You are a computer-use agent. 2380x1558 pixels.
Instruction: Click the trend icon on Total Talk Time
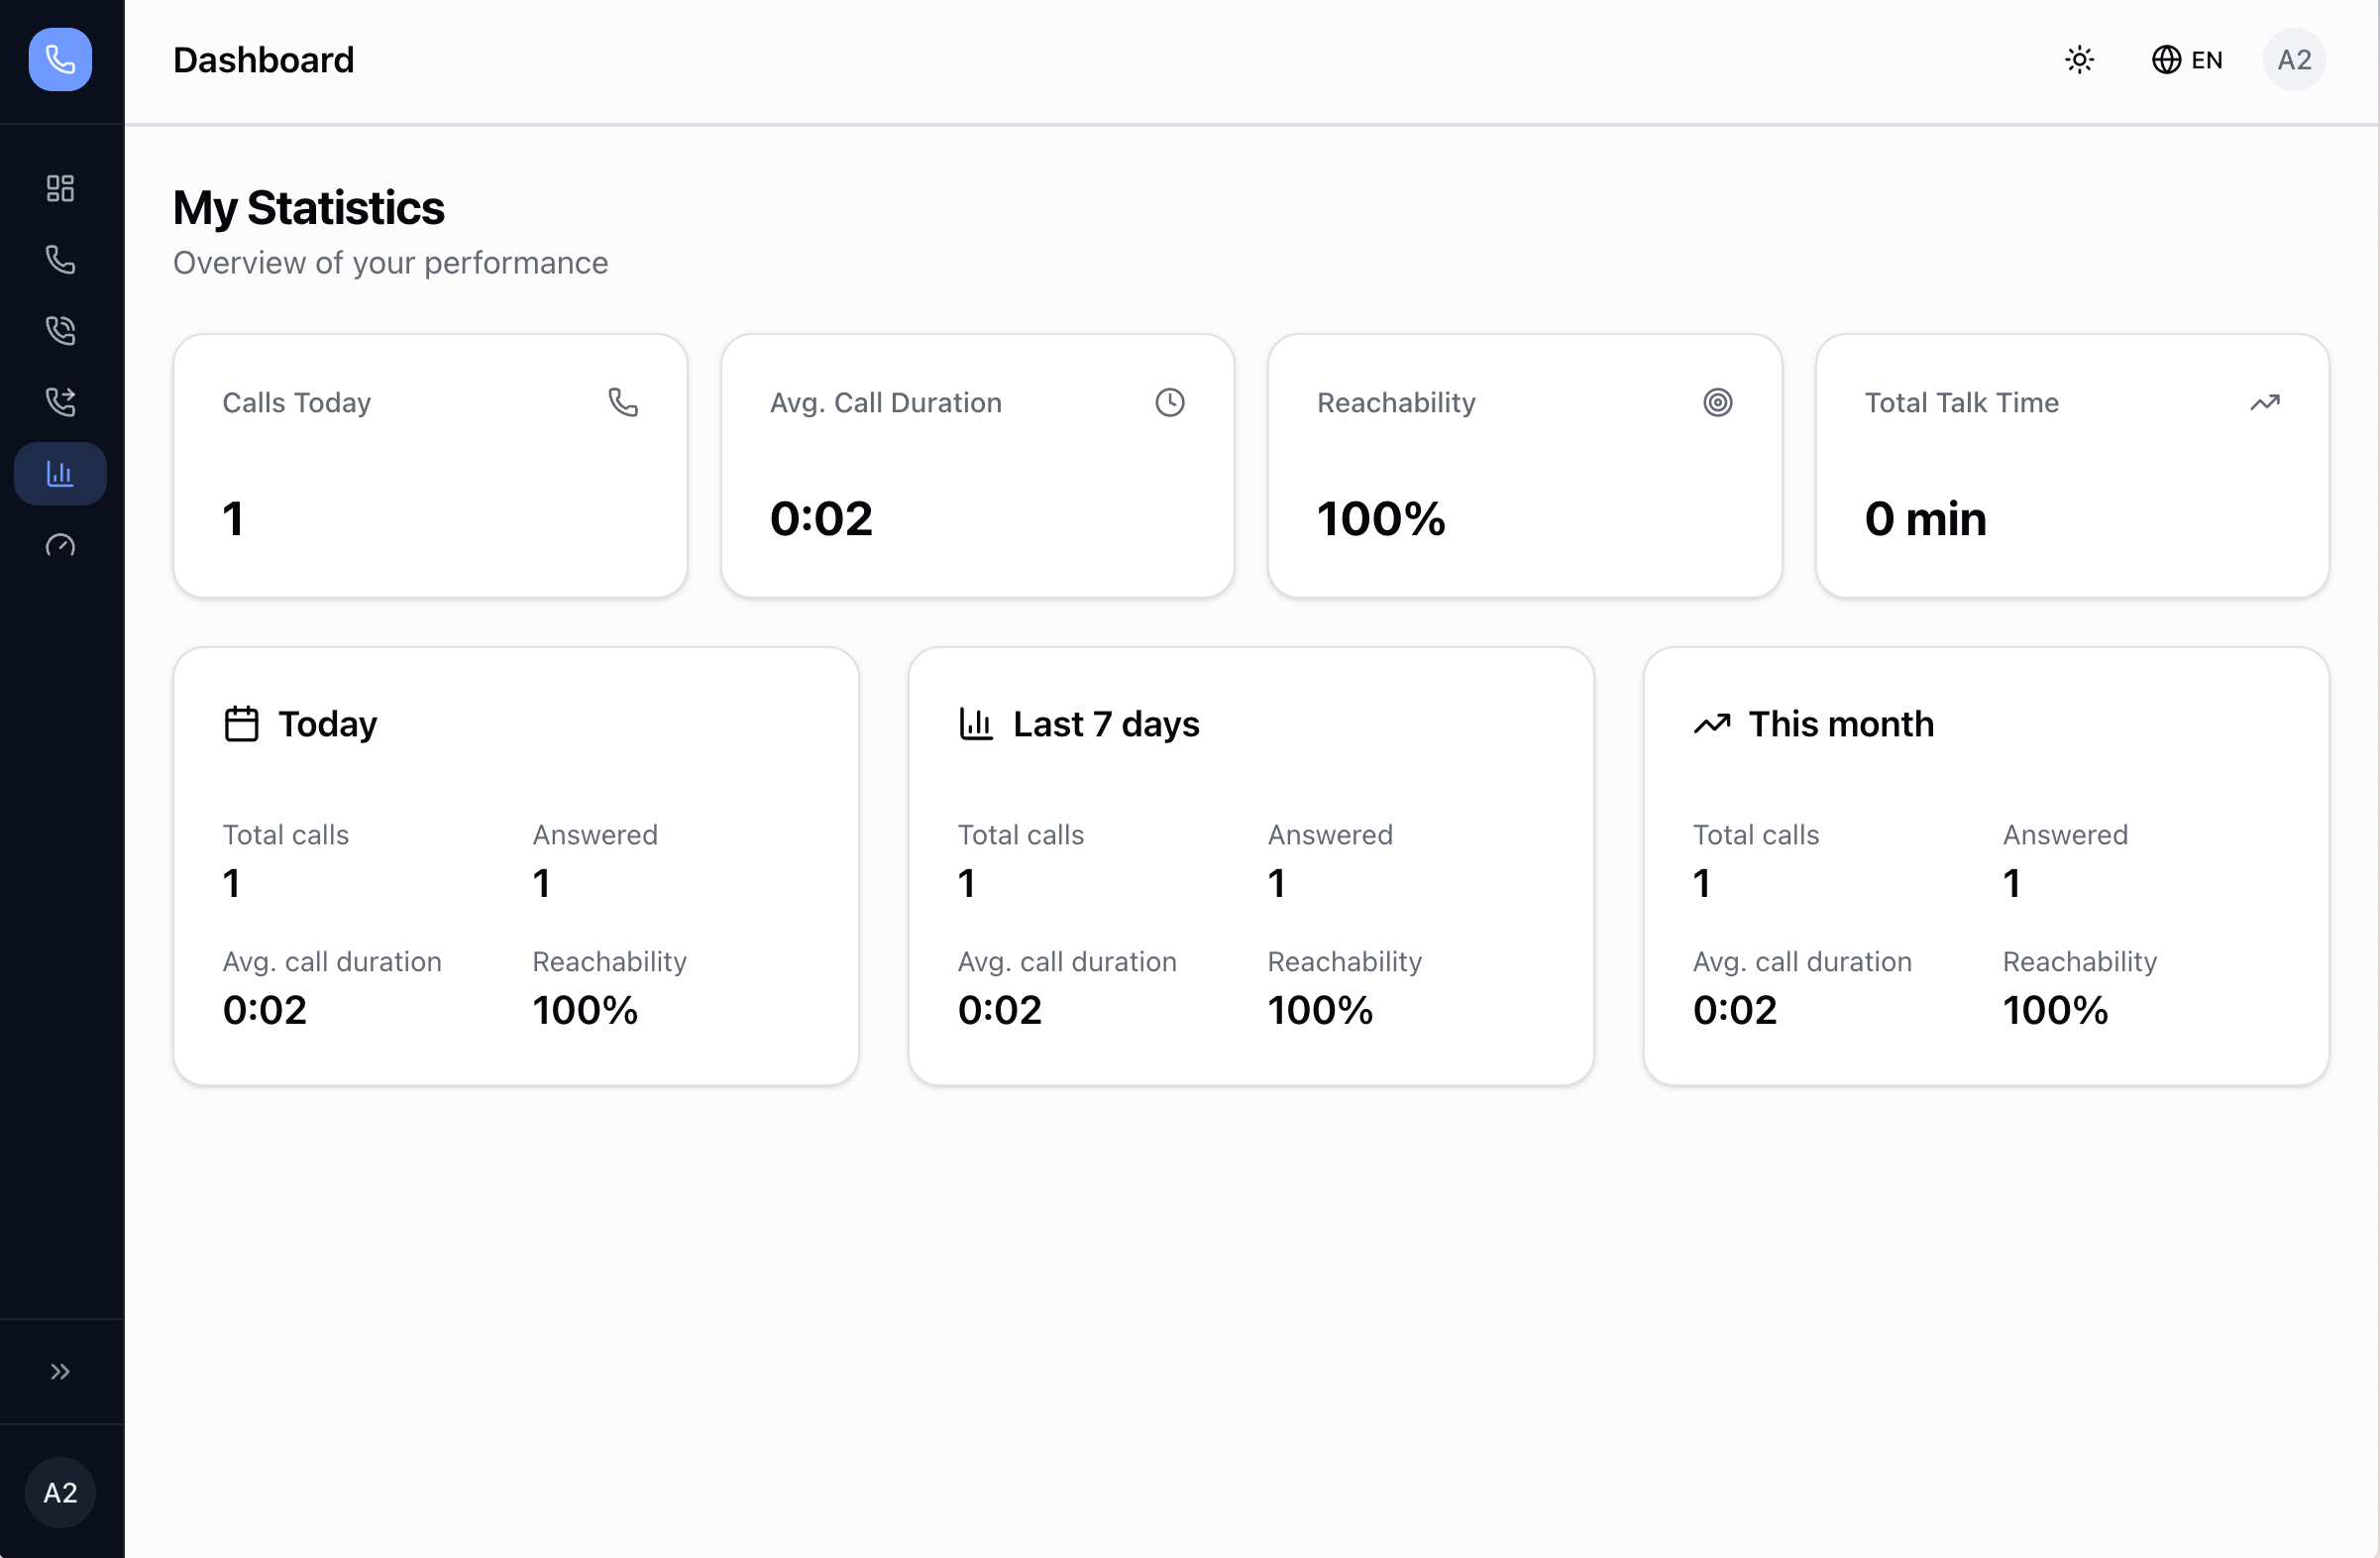click(x=2264, y=403)
